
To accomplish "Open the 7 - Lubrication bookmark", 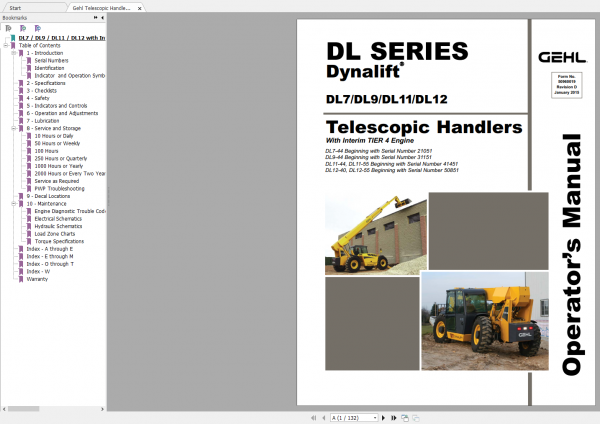I will click(x=43, y=121).
